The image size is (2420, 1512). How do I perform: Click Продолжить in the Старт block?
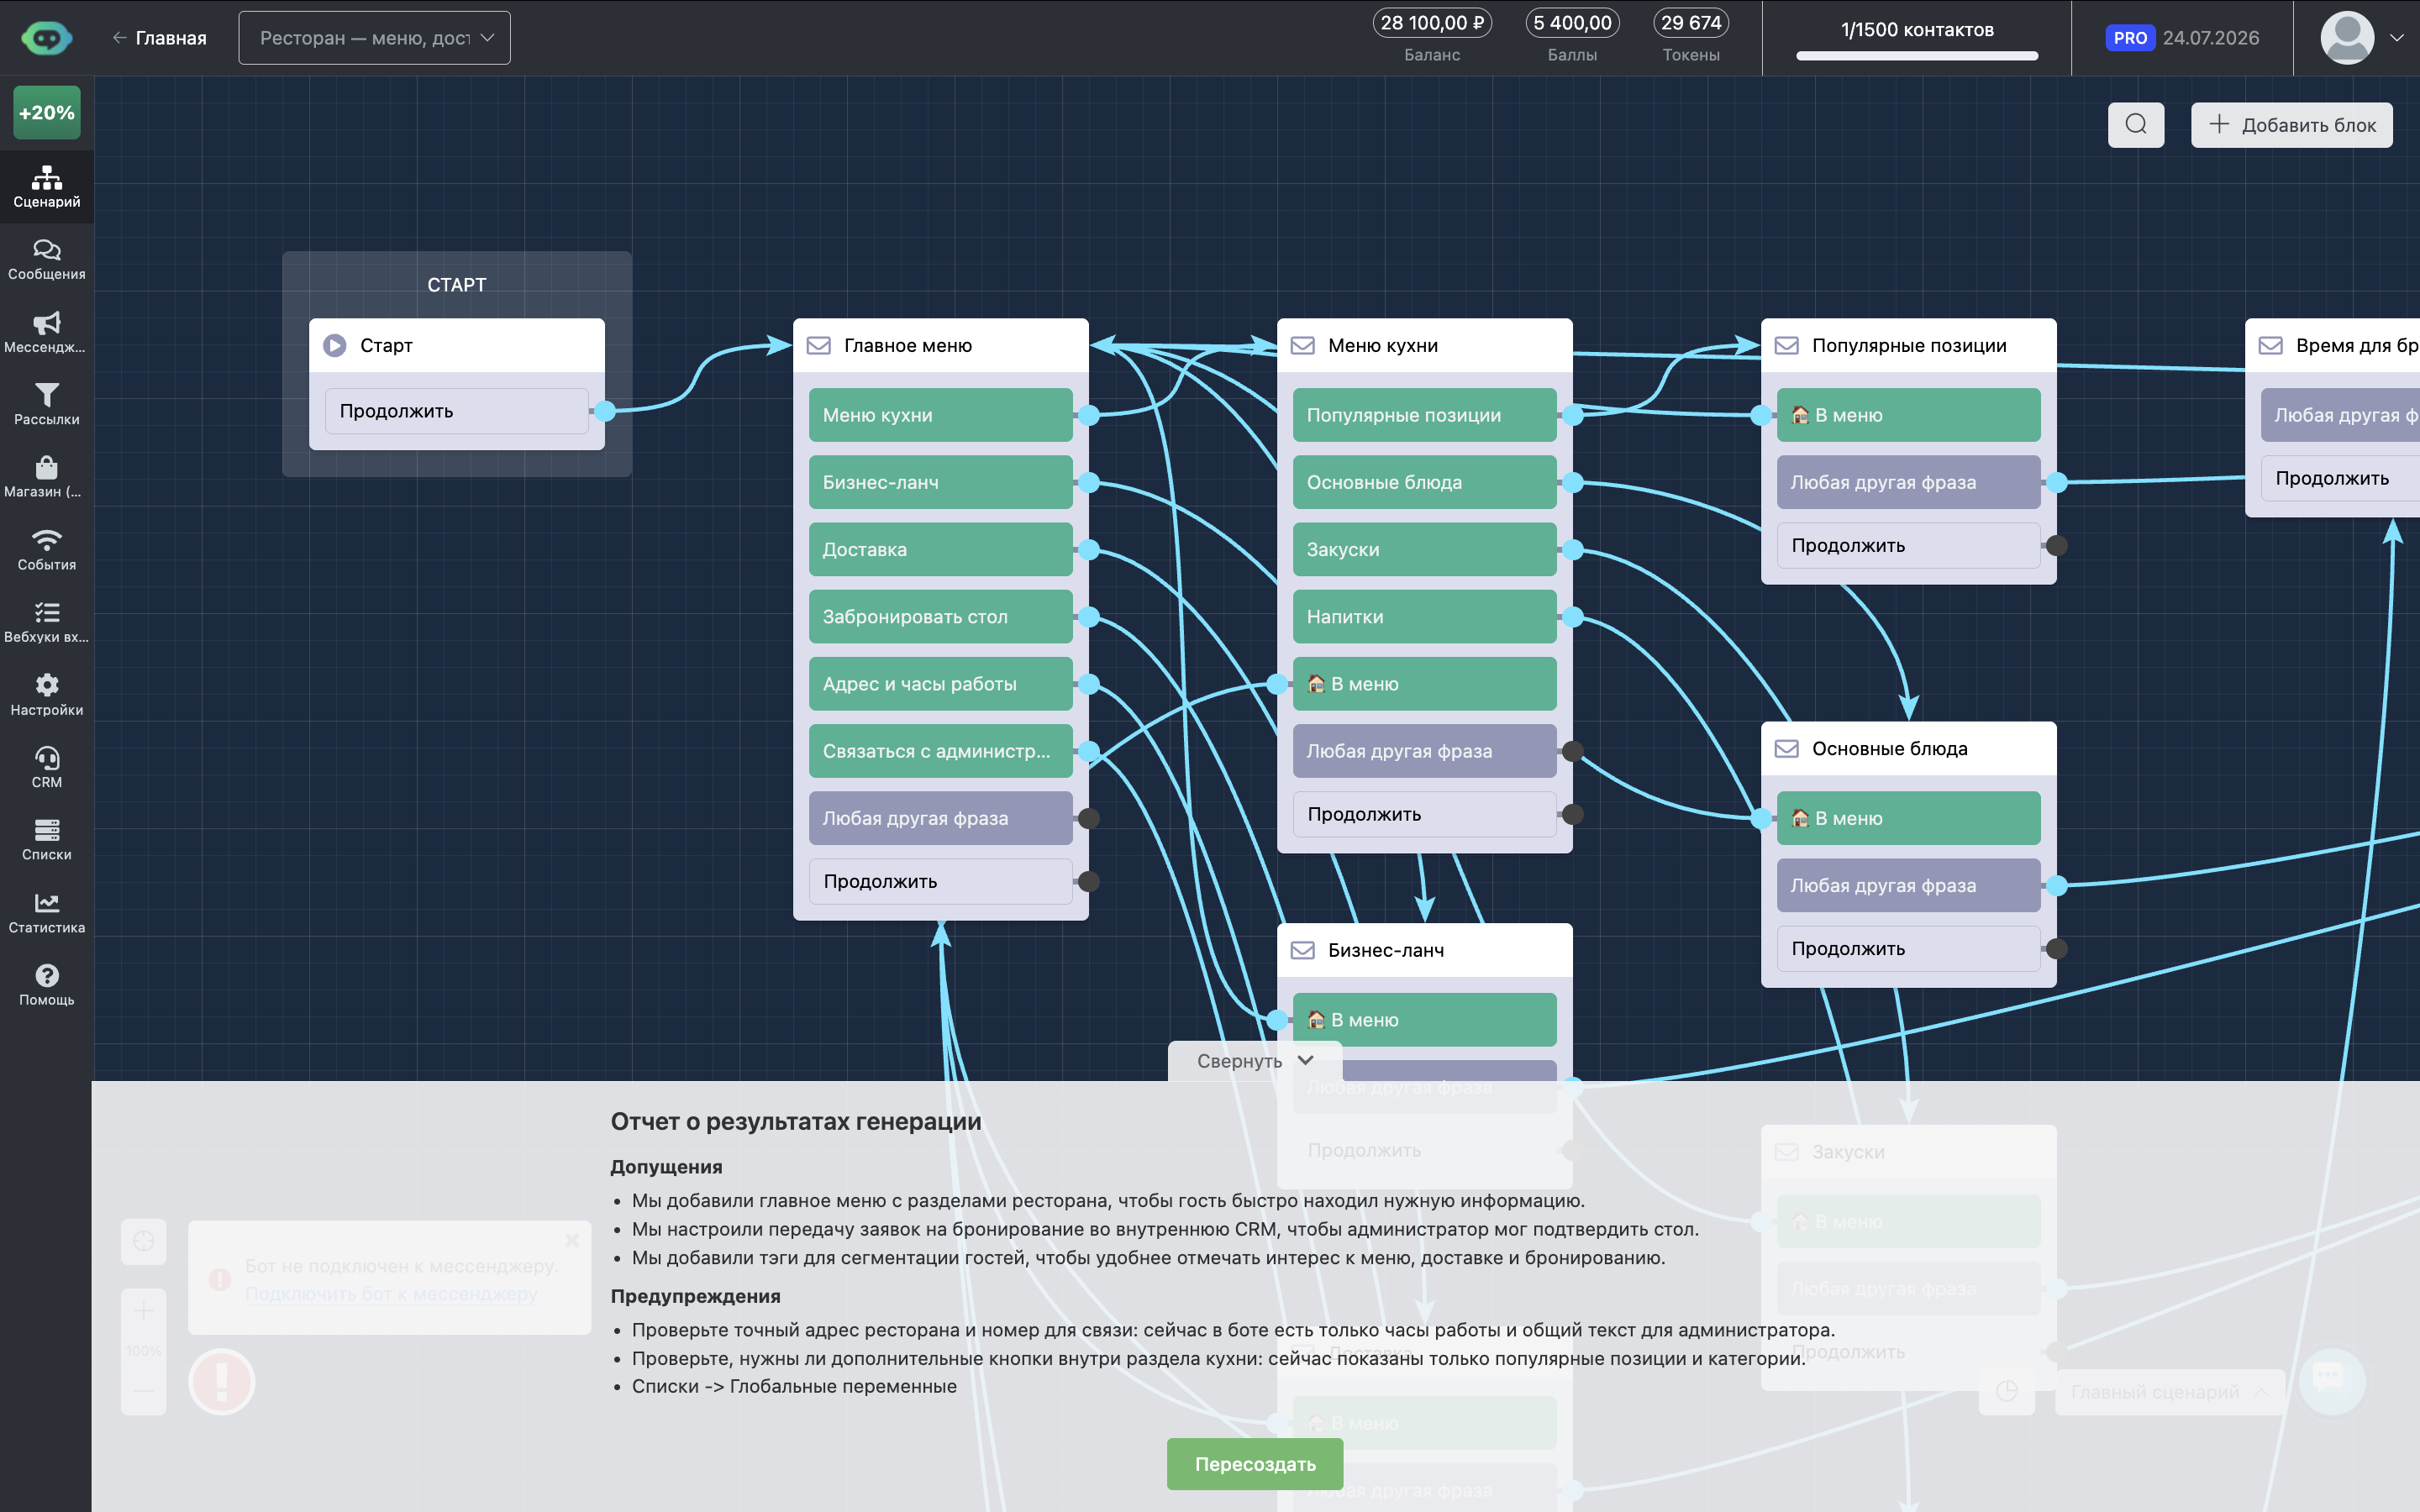click(x=457, y=411)
